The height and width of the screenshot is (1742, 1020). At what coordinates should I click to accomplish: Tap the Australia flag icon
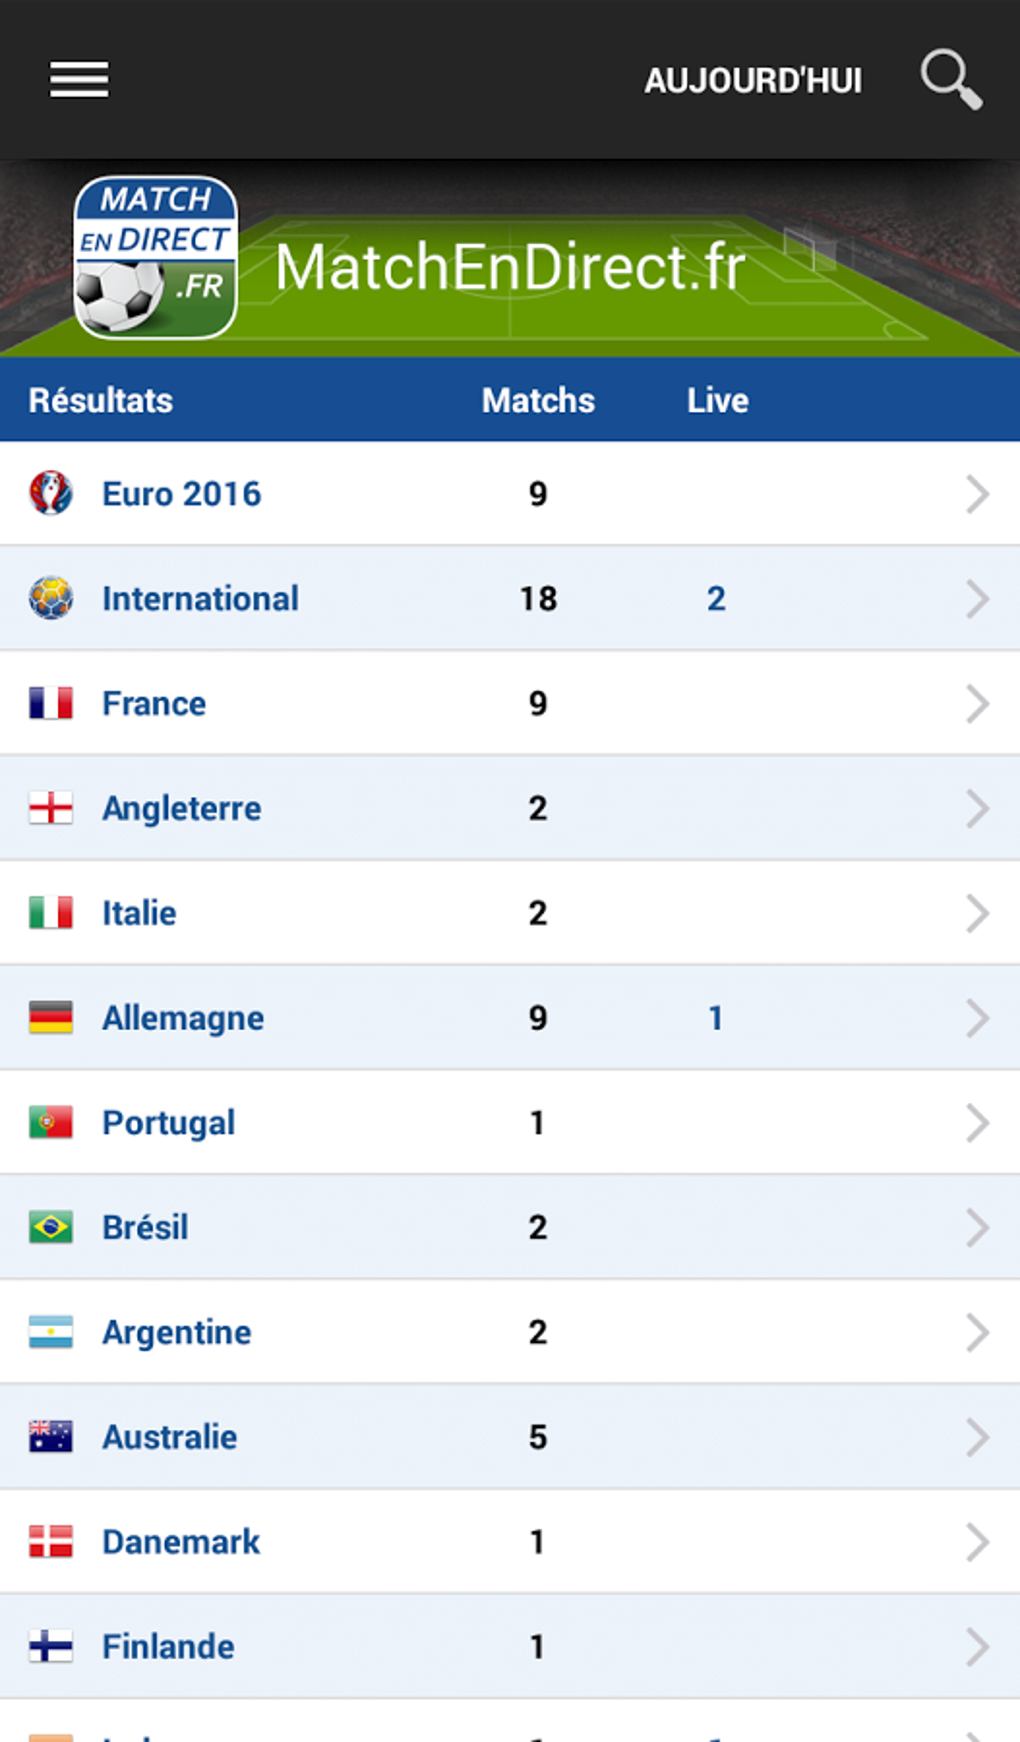tap(50, 1437)
